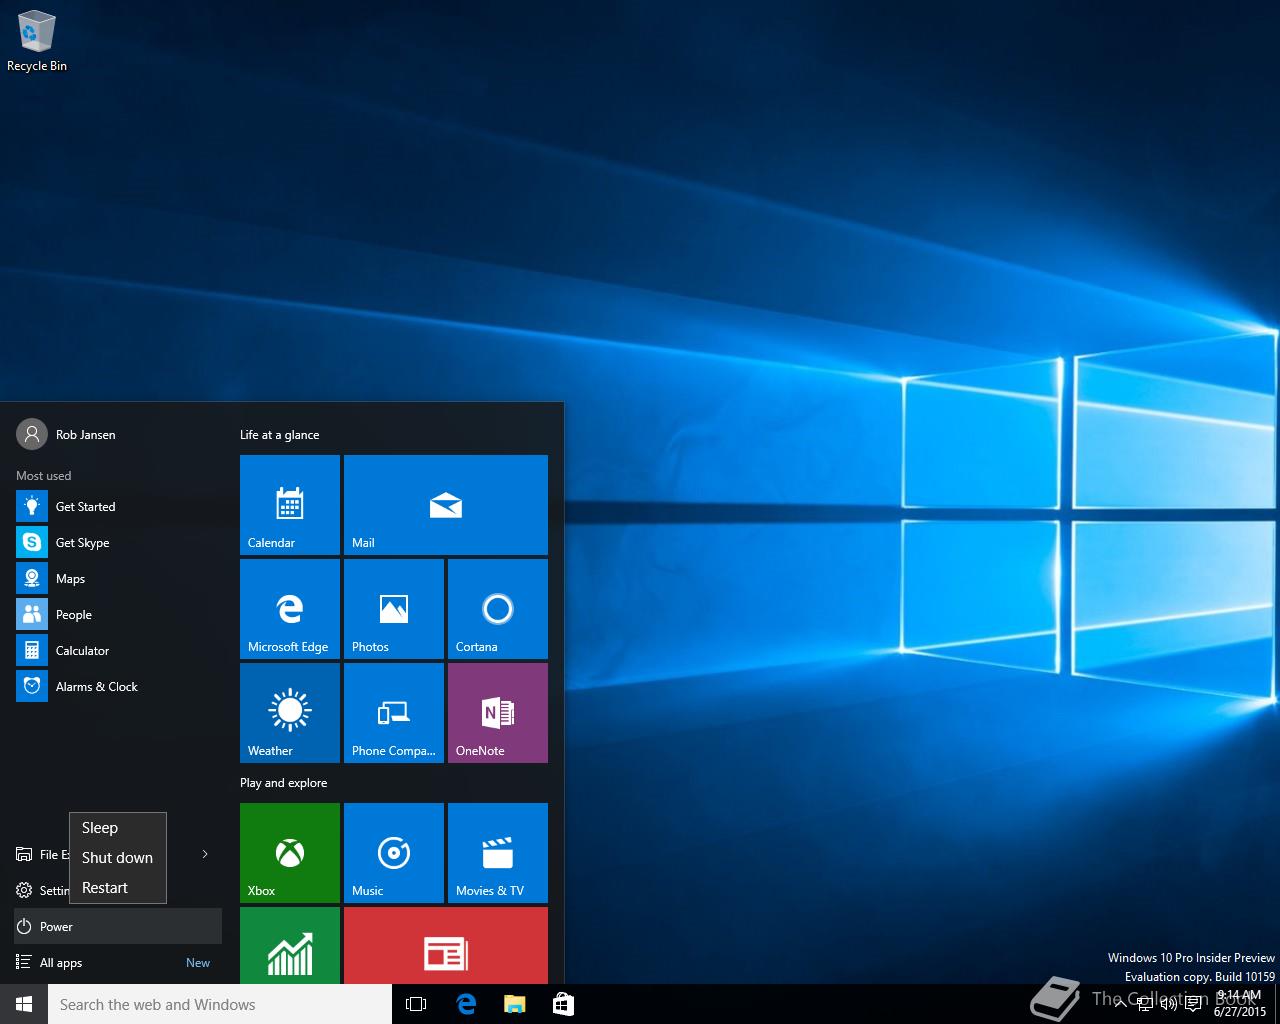The width and height of the screenshot is (1280, 1024).
Task: Open the green Money chart tile
Action: click(290, 945)
